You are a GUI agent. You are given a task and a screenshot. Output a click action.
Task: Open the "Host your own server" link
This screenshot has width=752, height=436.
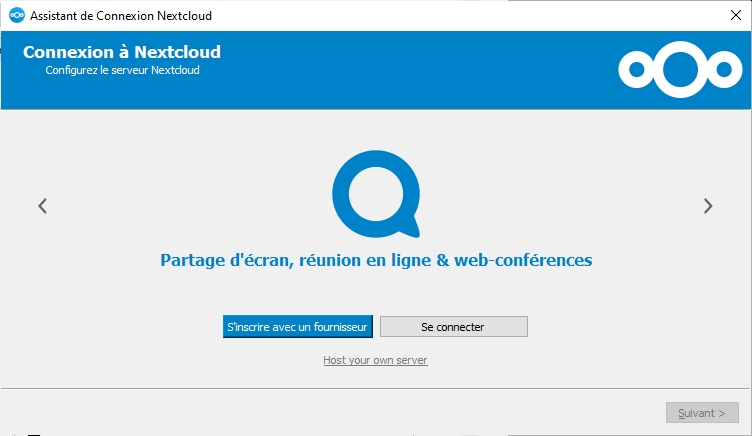[x=375, y=360]
